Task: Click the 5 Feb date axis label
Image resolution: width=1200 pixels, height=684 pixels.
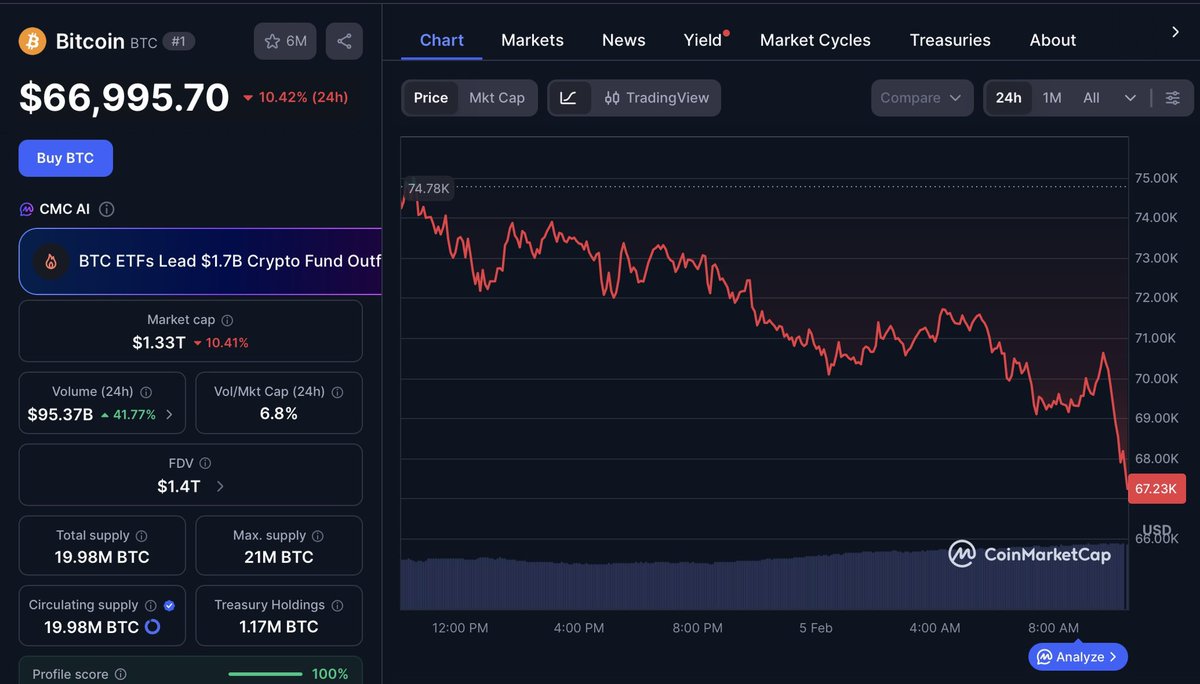Action: (816, 628)
